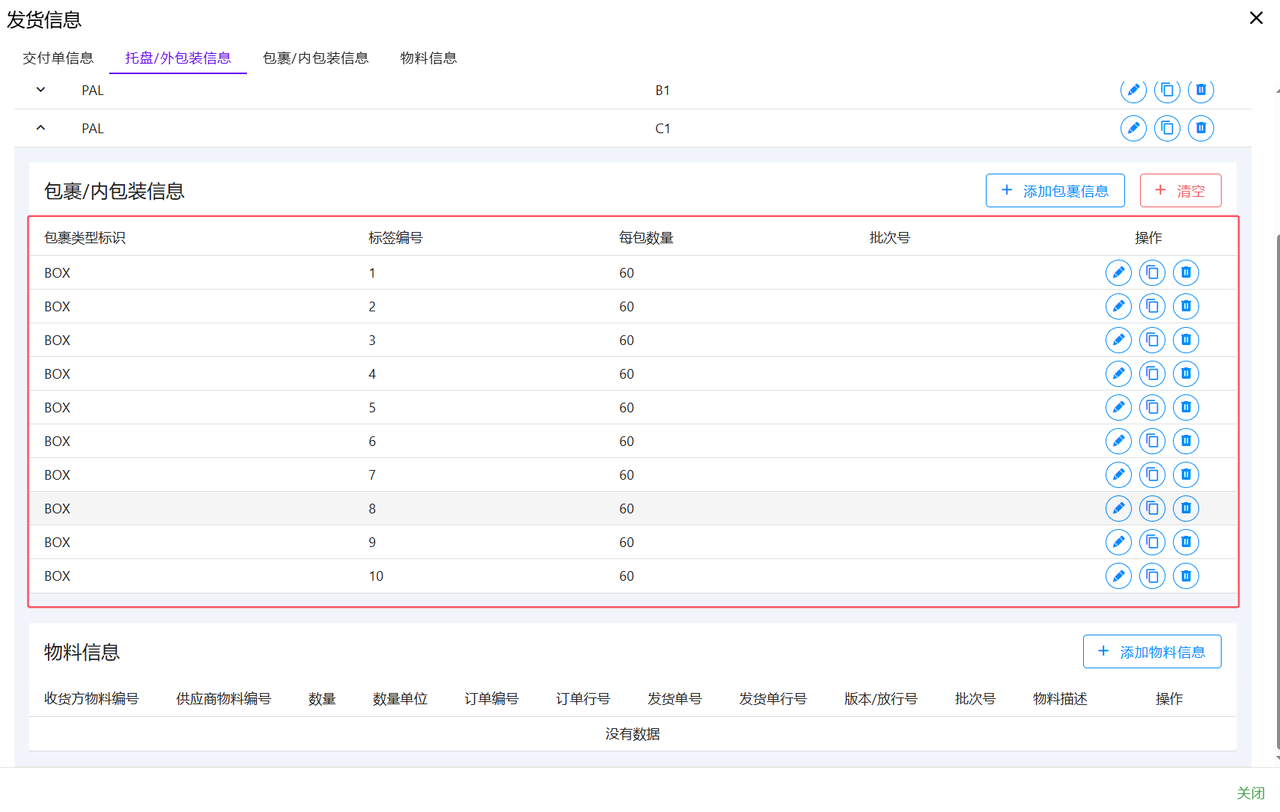The height and width of the screenshot is (812, 1280).
Task: Edit the BOX 8 package entry
Action: coord(1118,509)
